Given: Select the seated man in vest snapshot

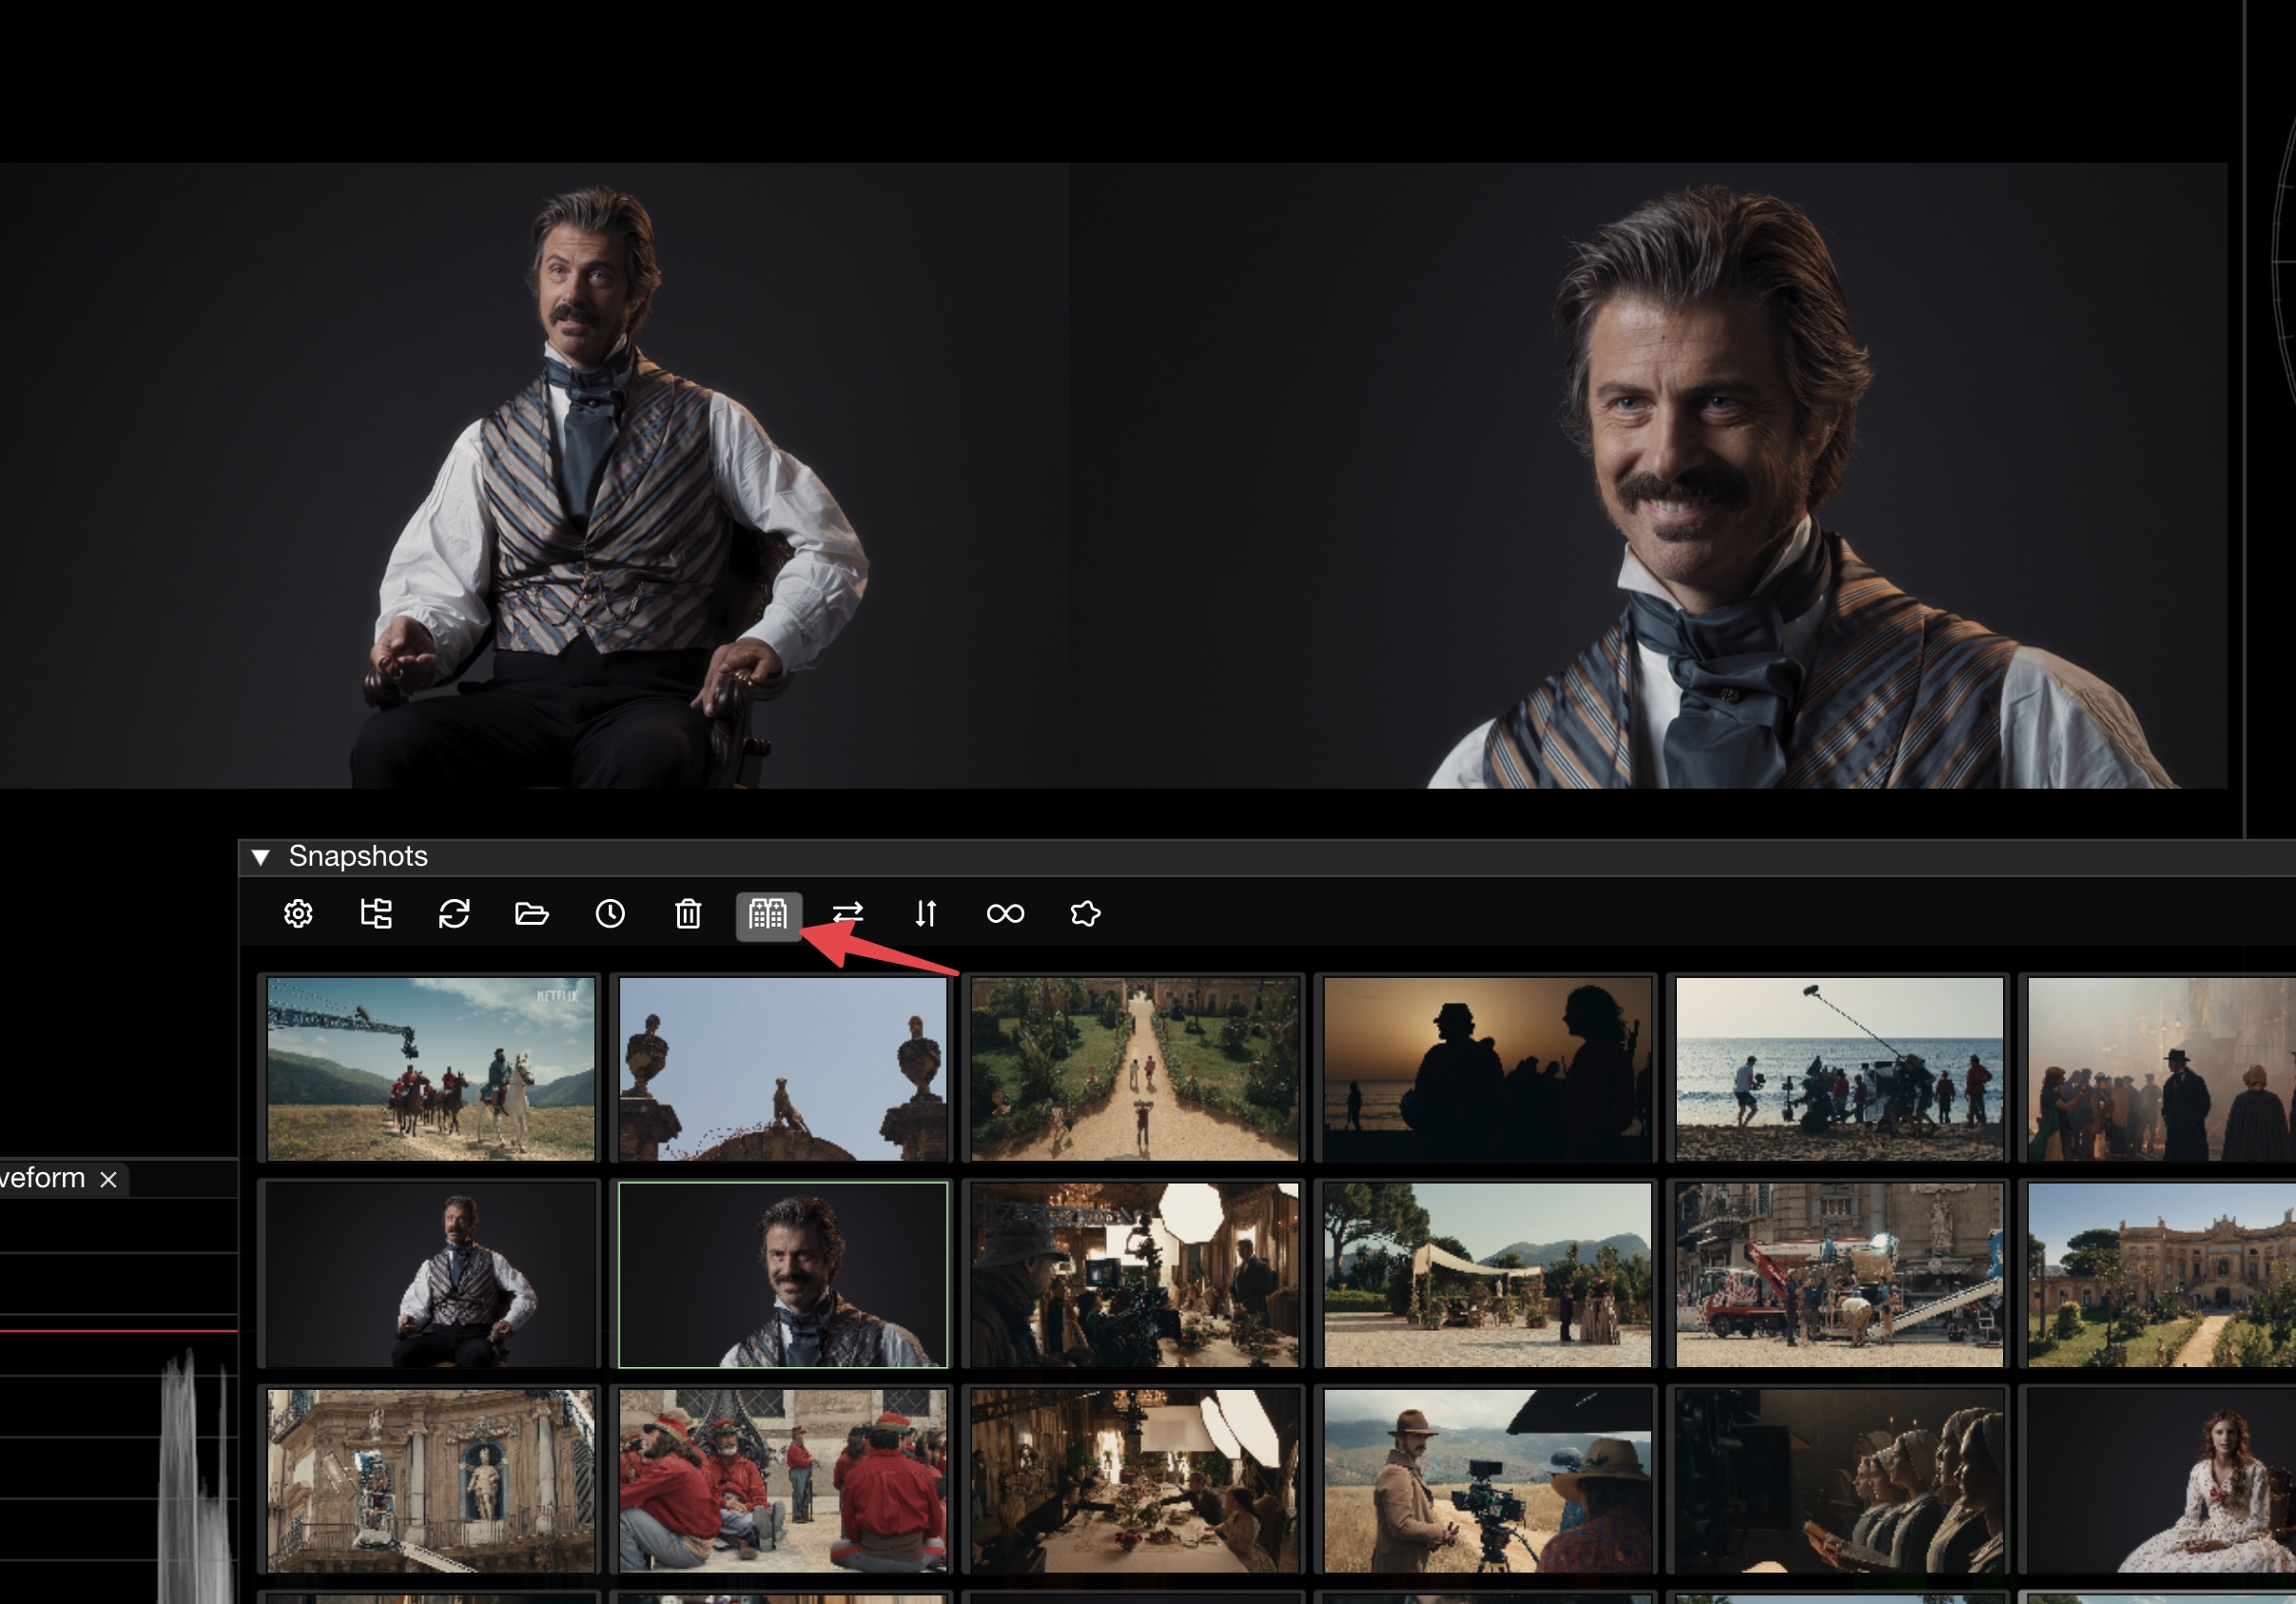Looking at the screenshot, I should point(431,1274).
